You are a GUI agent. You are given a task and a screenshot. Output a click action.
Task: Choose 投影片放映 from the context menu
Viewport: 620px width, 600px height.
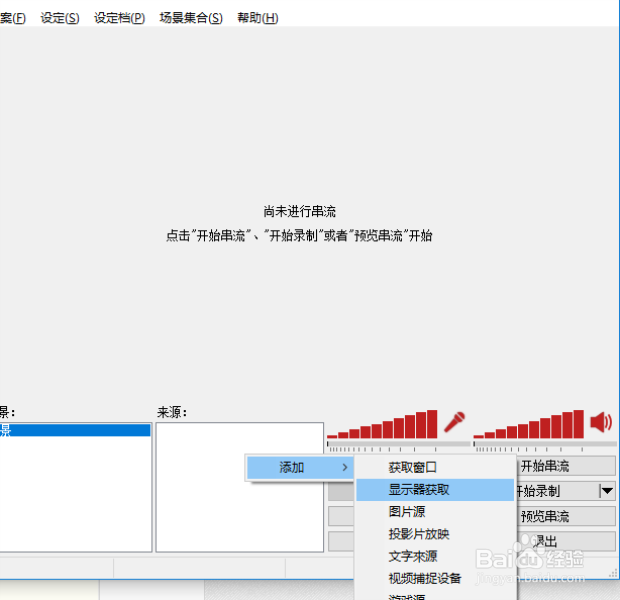tap(435, 534)
